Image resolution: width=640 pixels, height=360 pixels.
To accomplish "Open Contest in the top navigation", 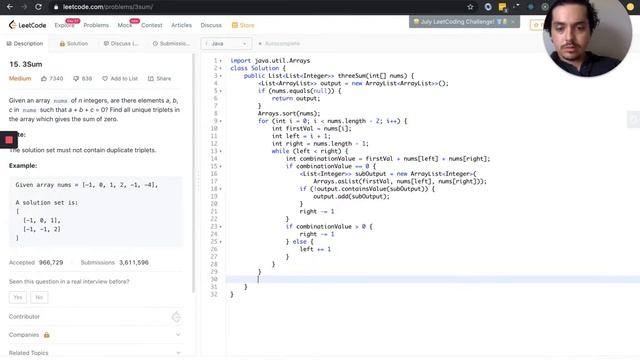I will pos(151,25).
